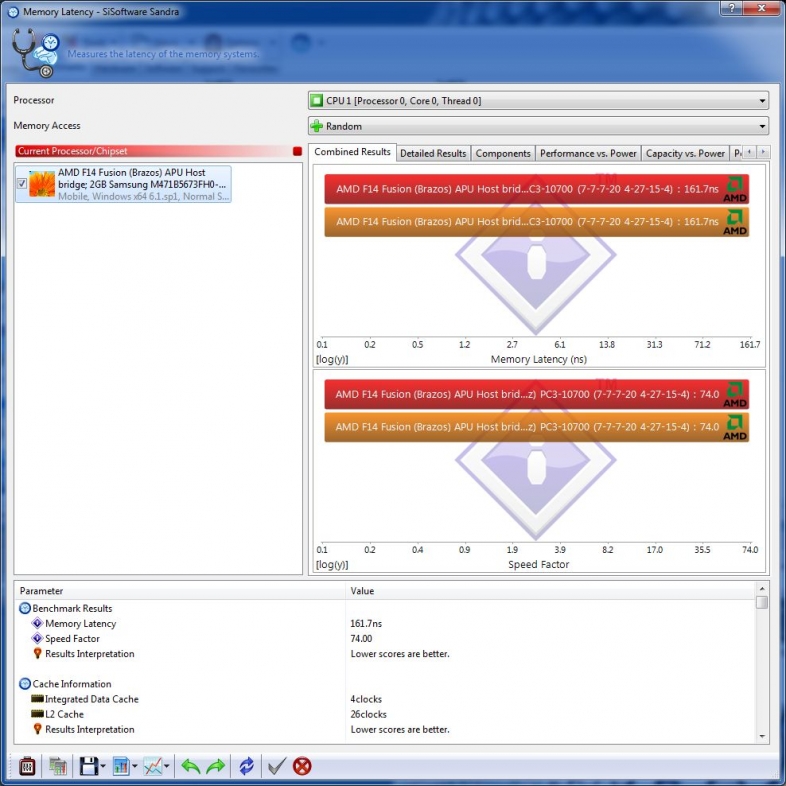Viewport: 786px width, 786px height.
Task: Click the diamond icon beside Speed Factor
Action: coord(37,638)
